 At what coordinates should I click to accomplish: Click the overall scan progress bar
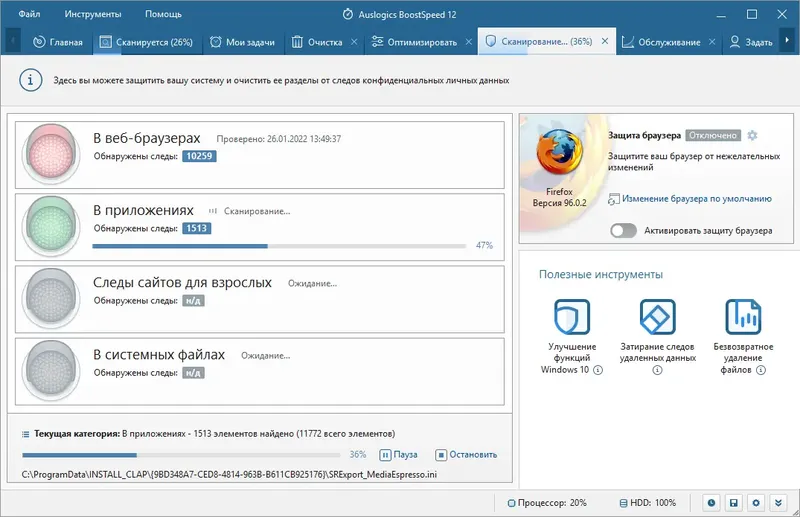(181, 455)
